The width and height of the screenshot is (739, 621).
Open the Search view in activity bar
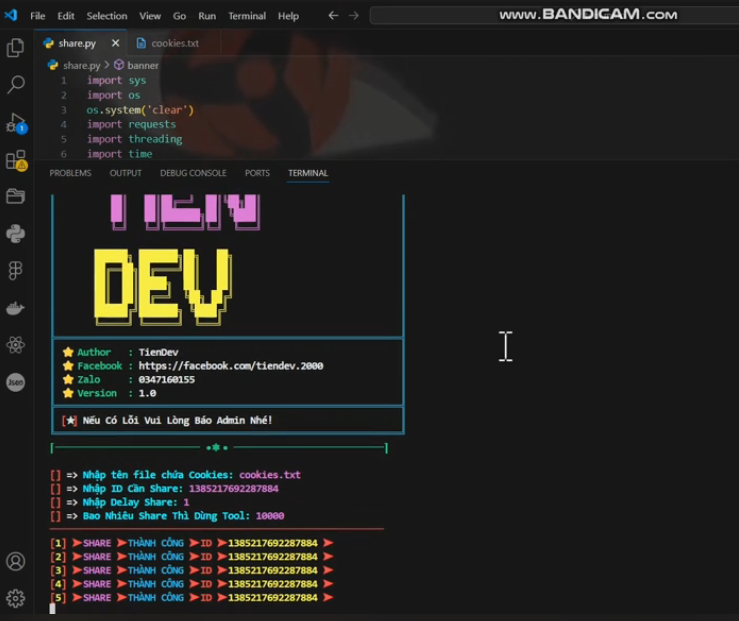[x=15, y=85]
